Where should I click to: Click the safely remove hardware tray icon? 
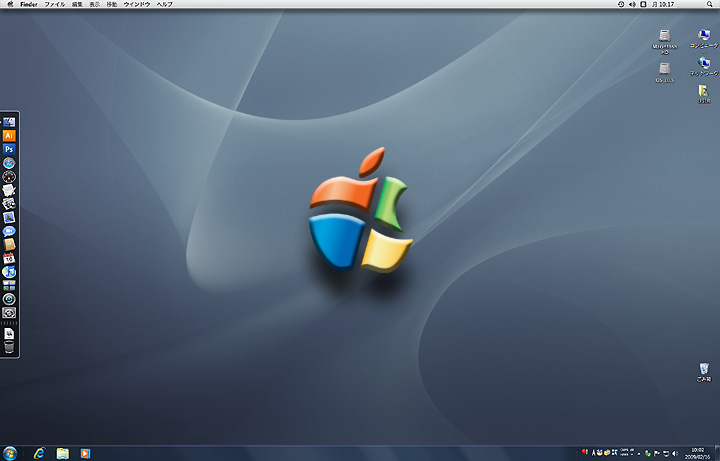click(647, 454)
